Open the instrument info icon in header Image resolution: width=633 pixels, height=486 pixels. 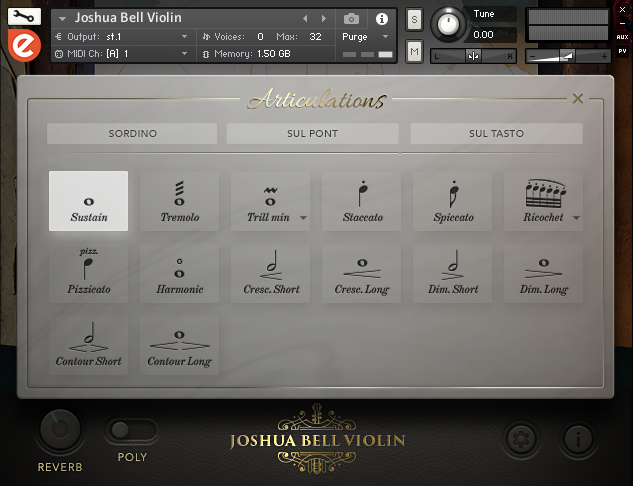[x=381, y=19]
